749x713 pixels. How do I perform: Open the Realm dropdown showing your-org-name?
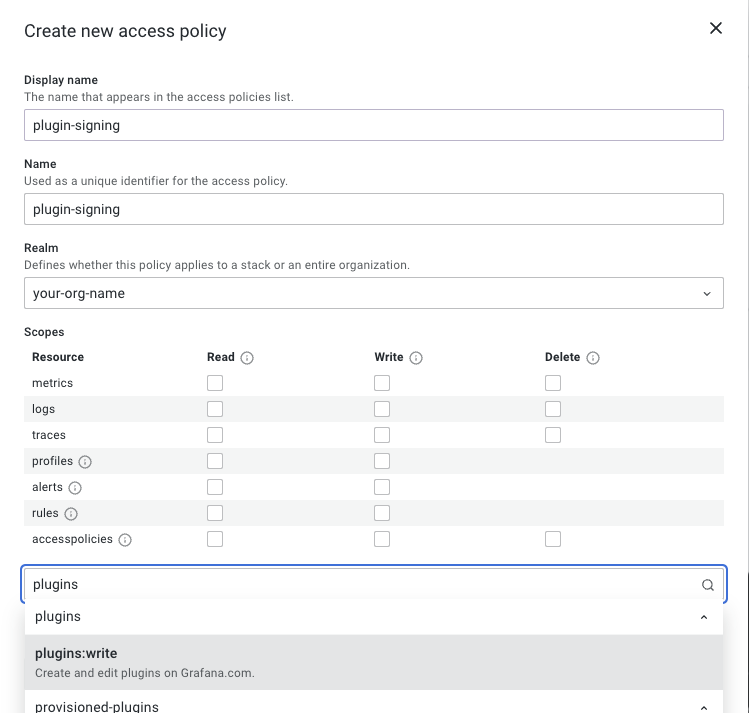[x=373, y=294]
